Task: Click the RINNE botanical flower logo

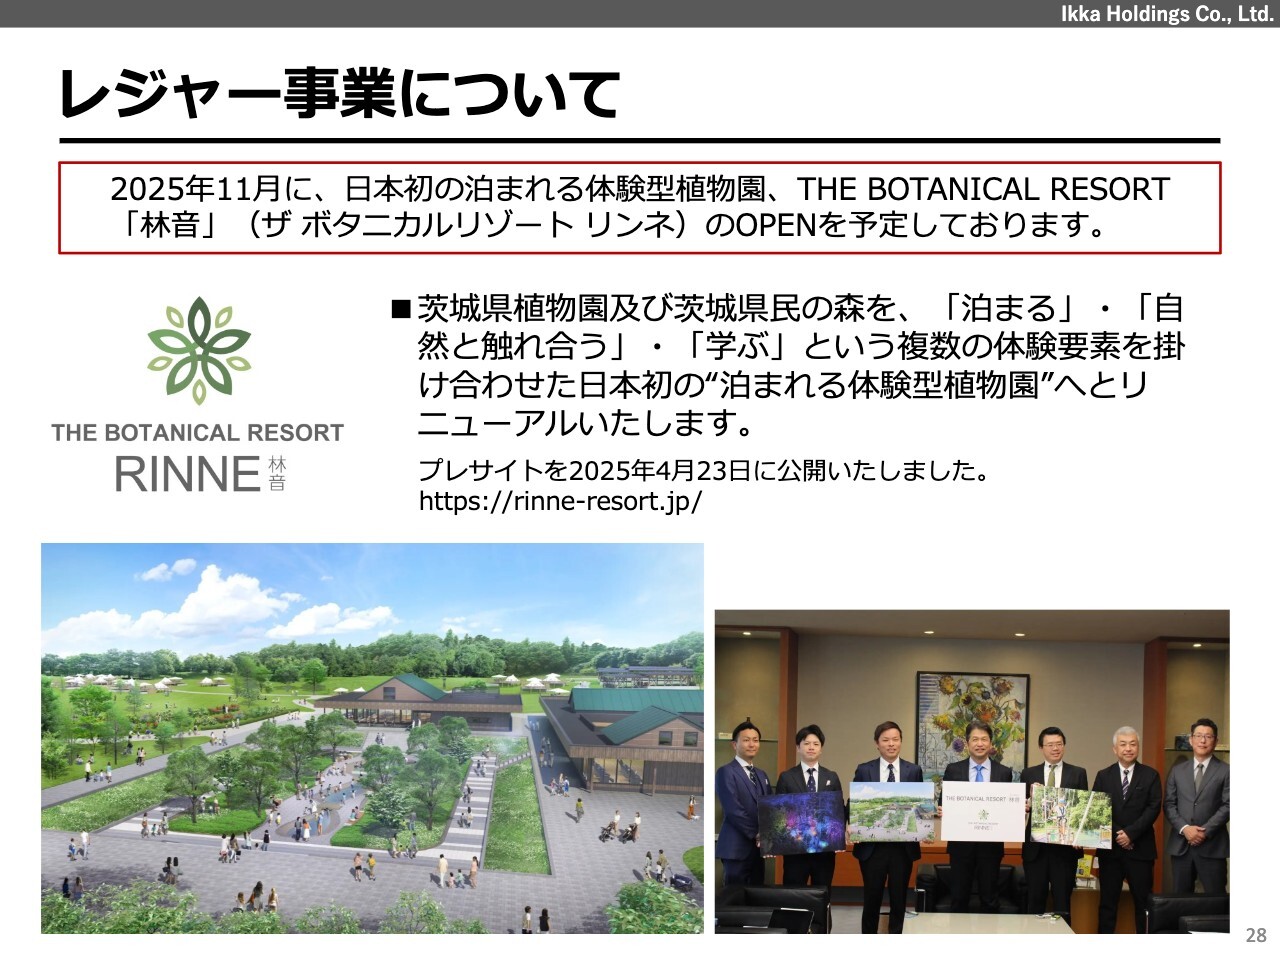Action: click(199, 350)
